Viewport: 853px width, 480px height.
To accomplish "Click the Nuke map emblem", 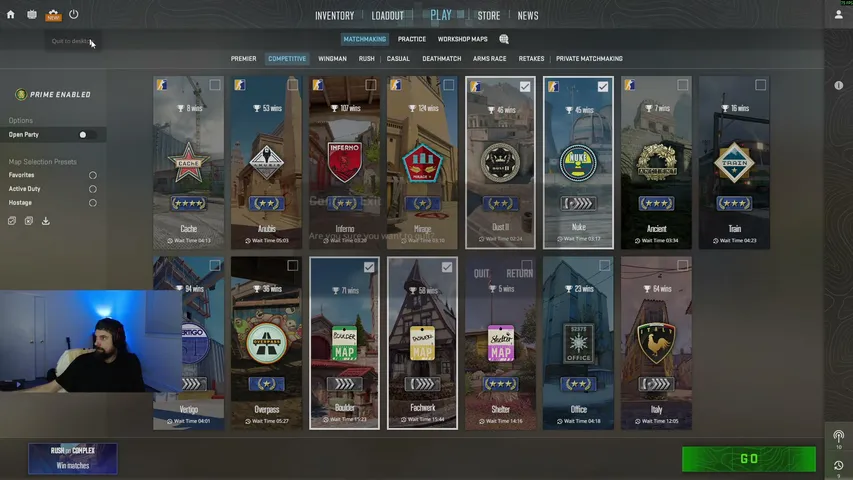I will [578, 162].
